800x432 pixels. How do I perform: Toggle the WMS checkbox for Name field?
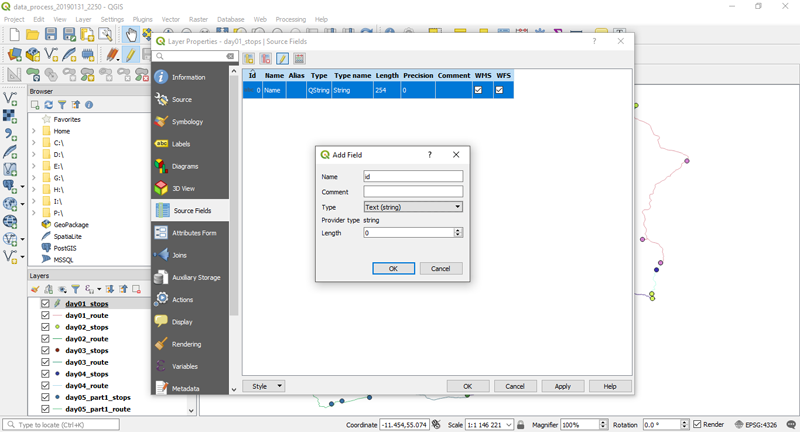tap(478, 90)
